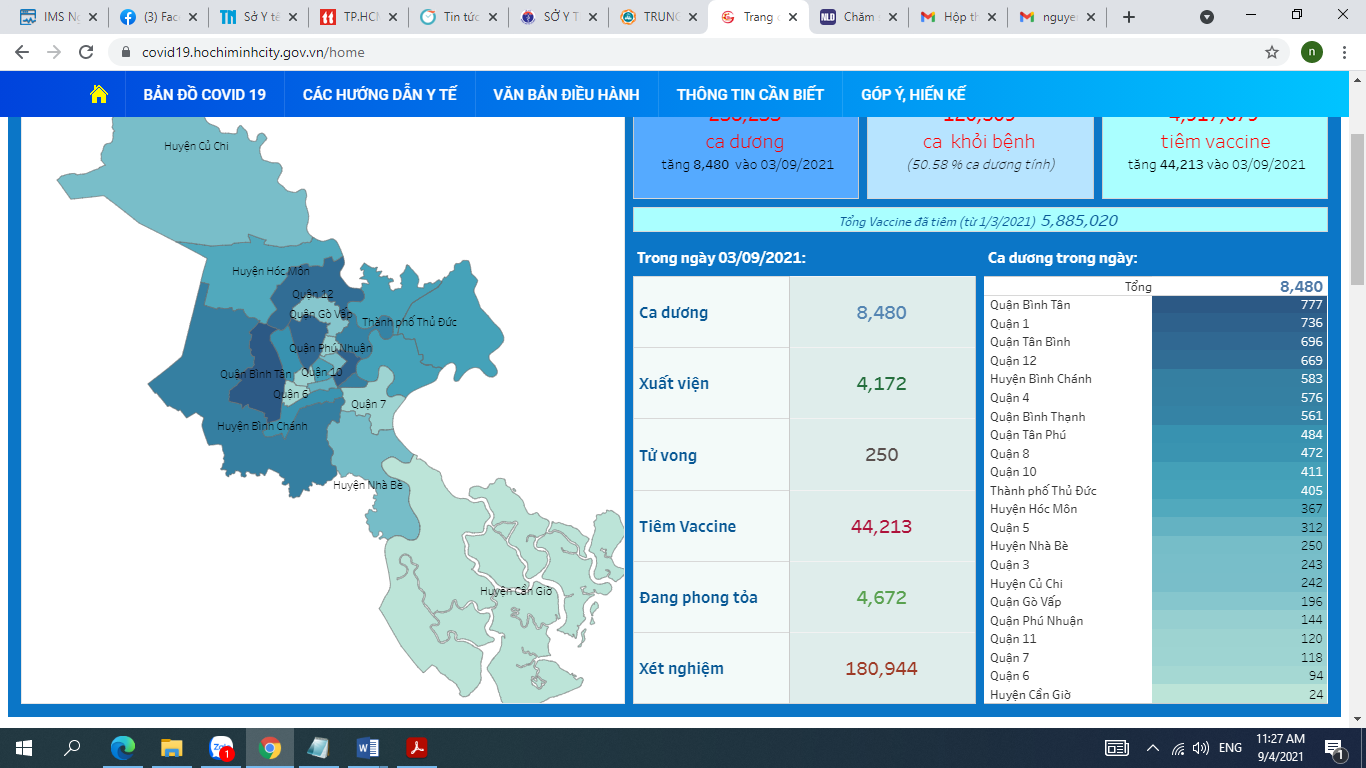
Task: Open the volume control in system tray
Action: (1201, 748)
